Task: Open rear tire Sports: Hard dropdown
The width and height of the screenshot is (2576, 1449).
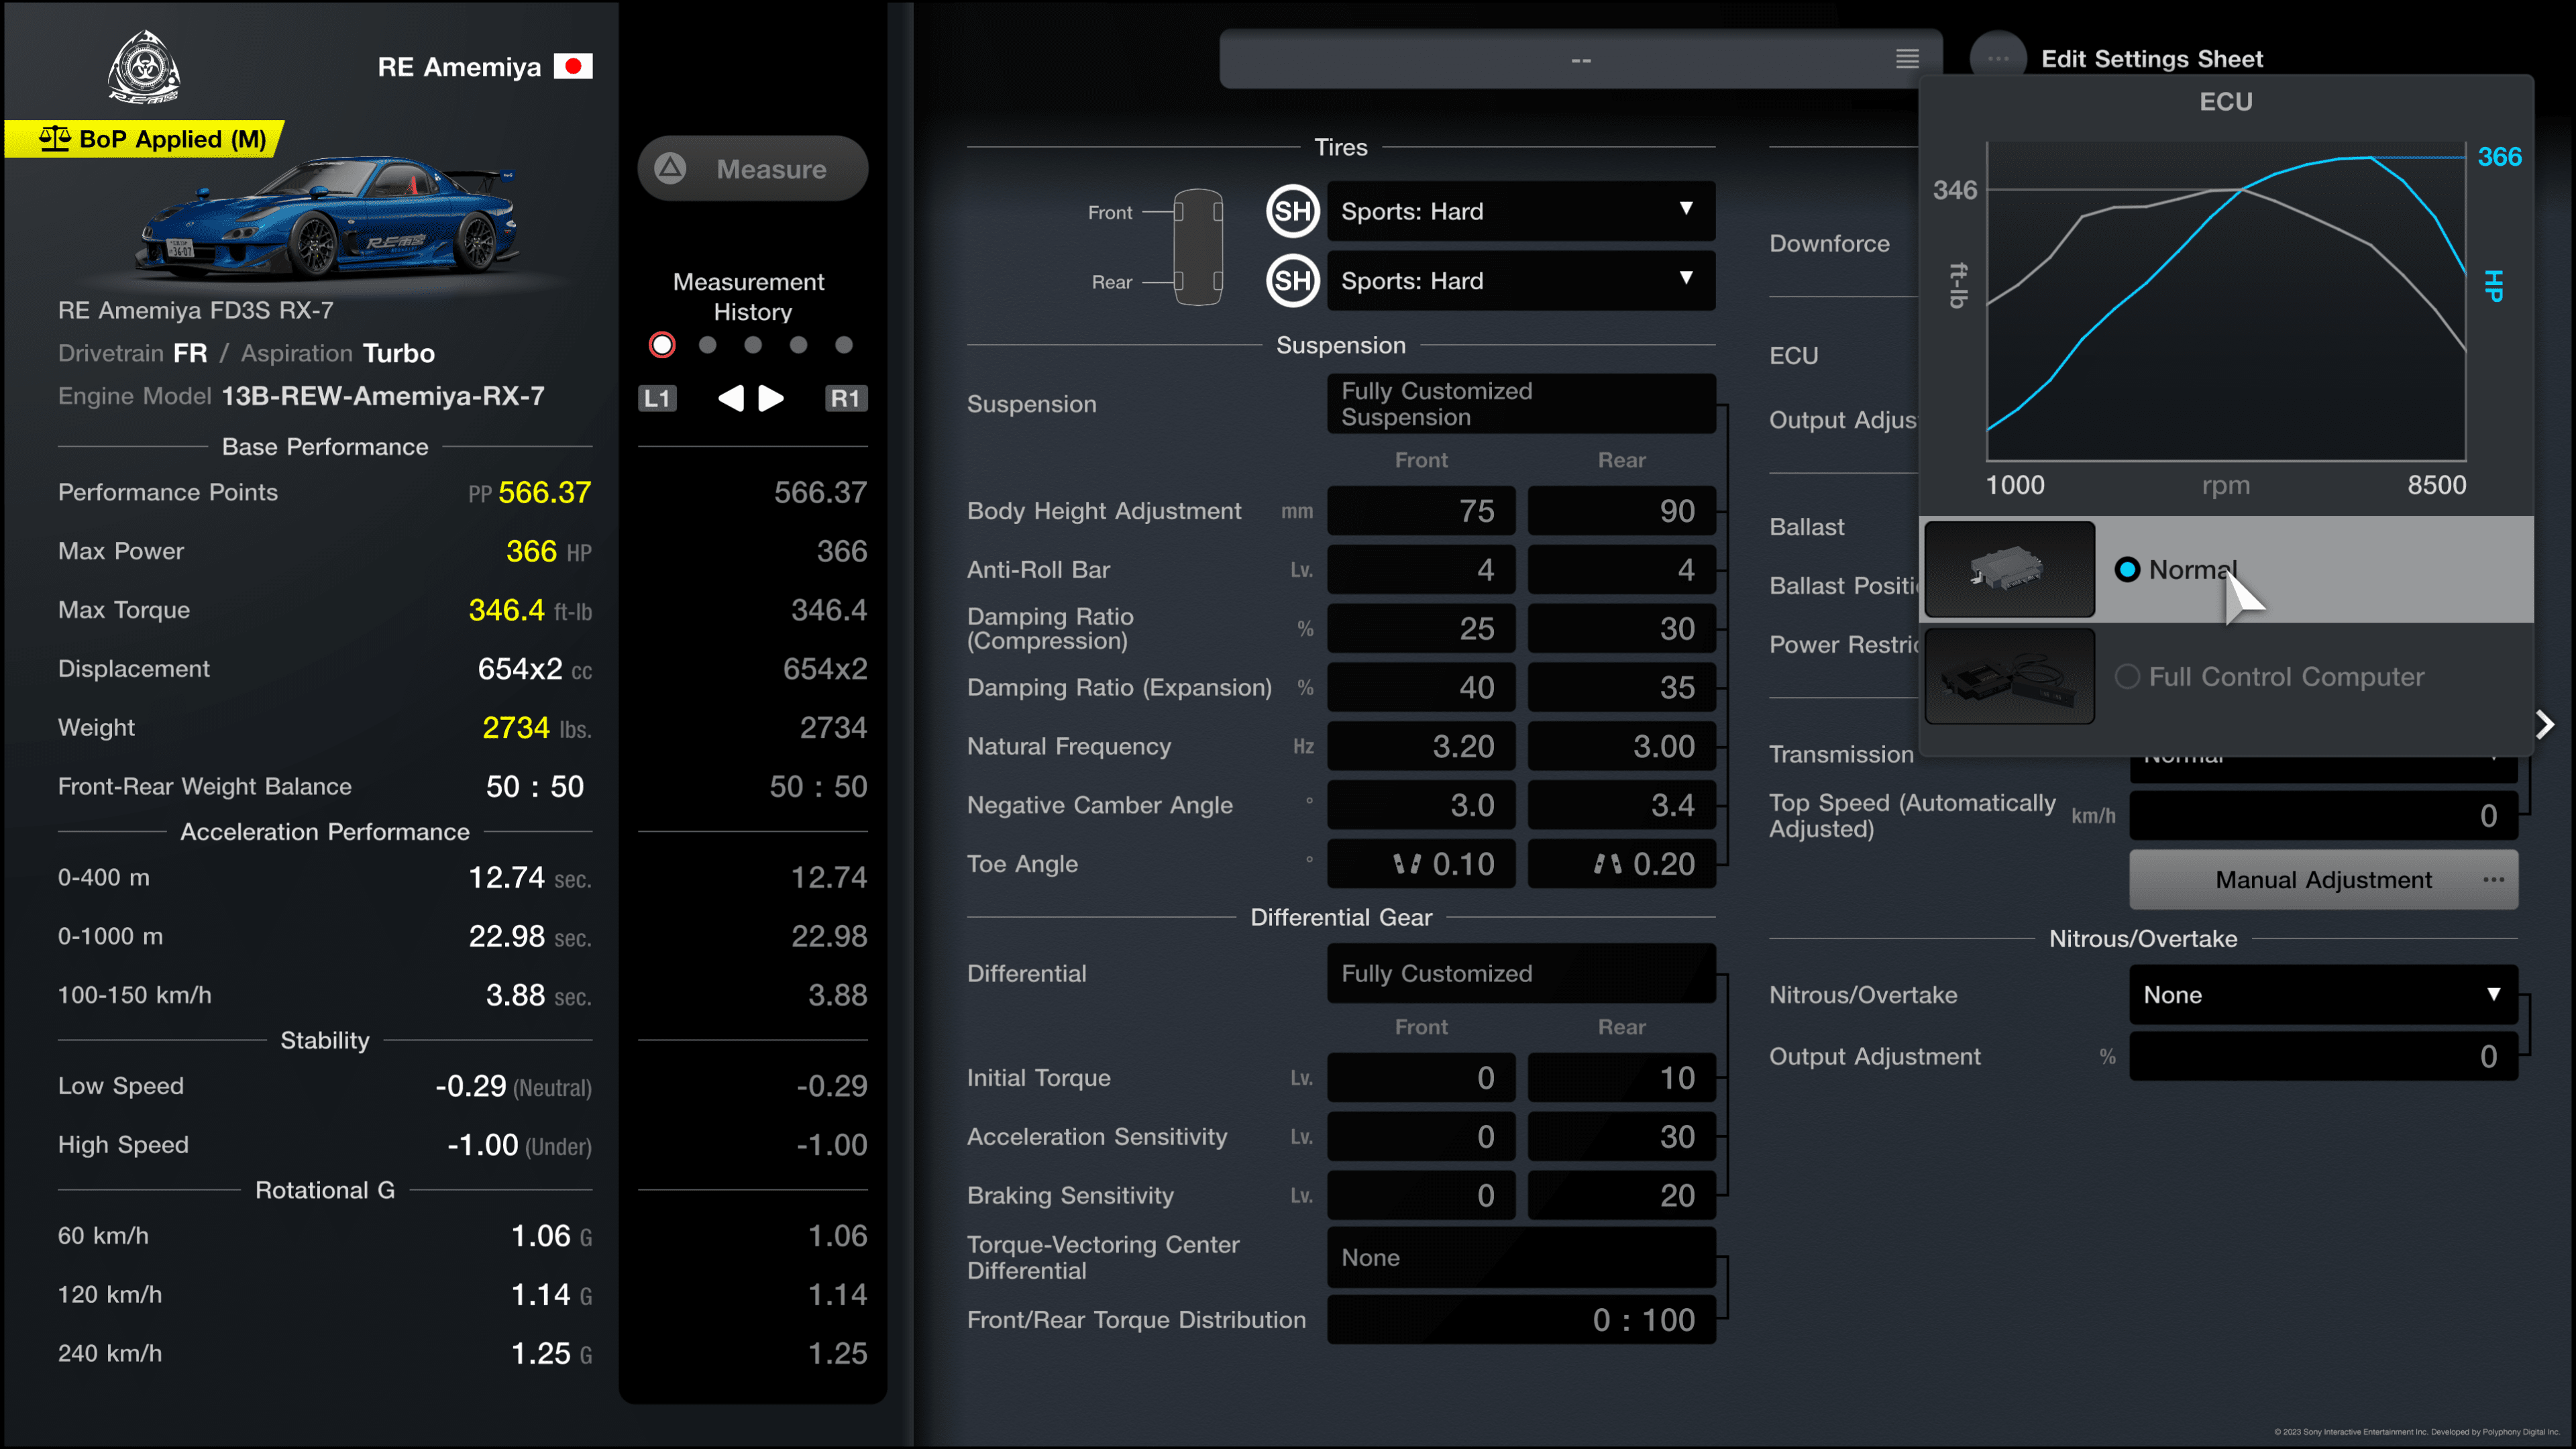Action: click(x=1520, y=281)
